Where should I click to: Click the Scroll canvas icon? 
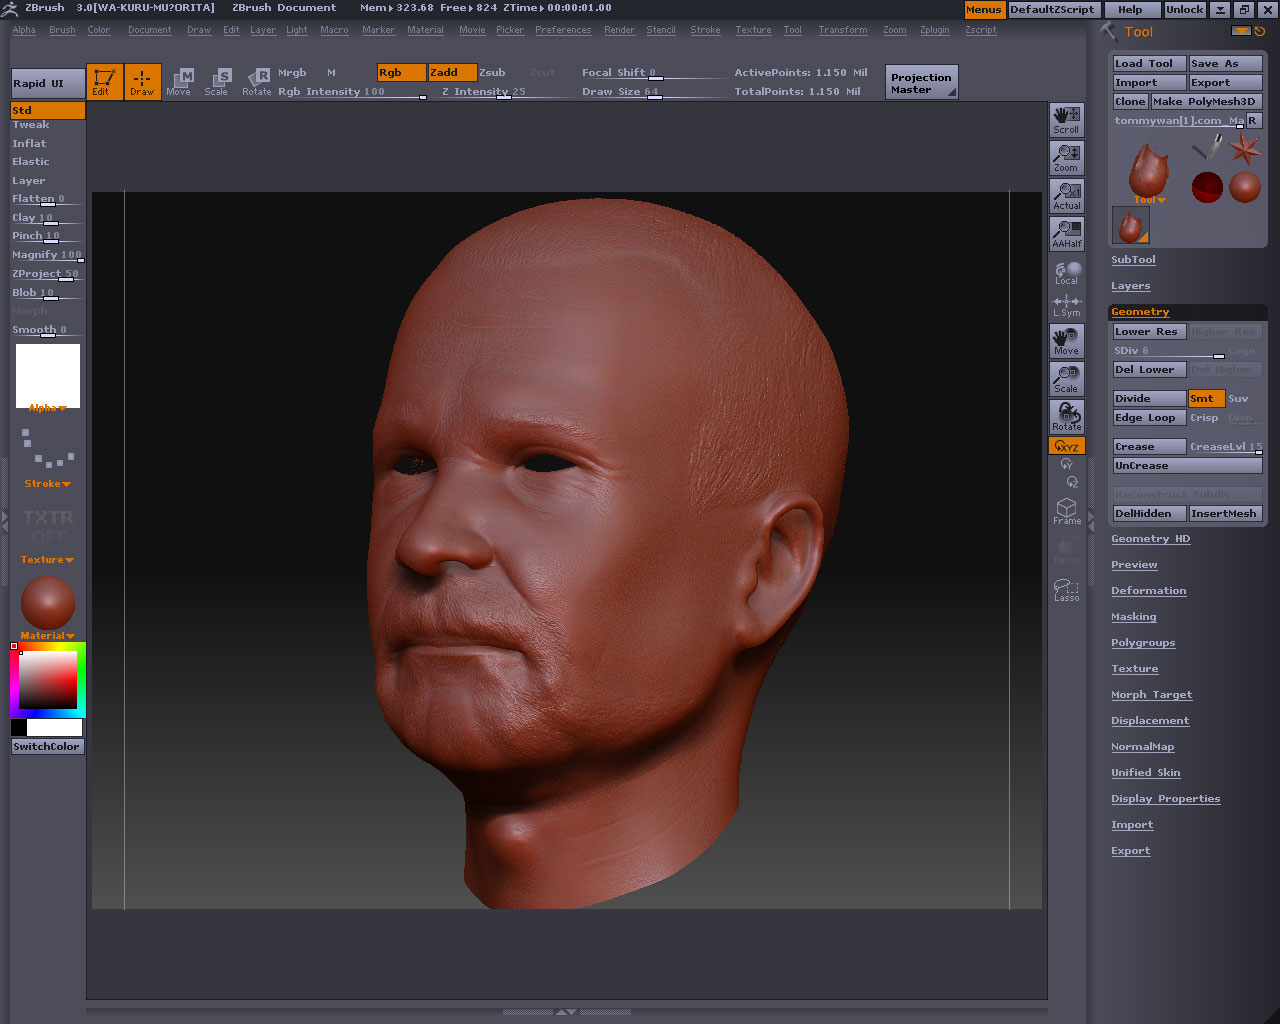[1066, 119]
